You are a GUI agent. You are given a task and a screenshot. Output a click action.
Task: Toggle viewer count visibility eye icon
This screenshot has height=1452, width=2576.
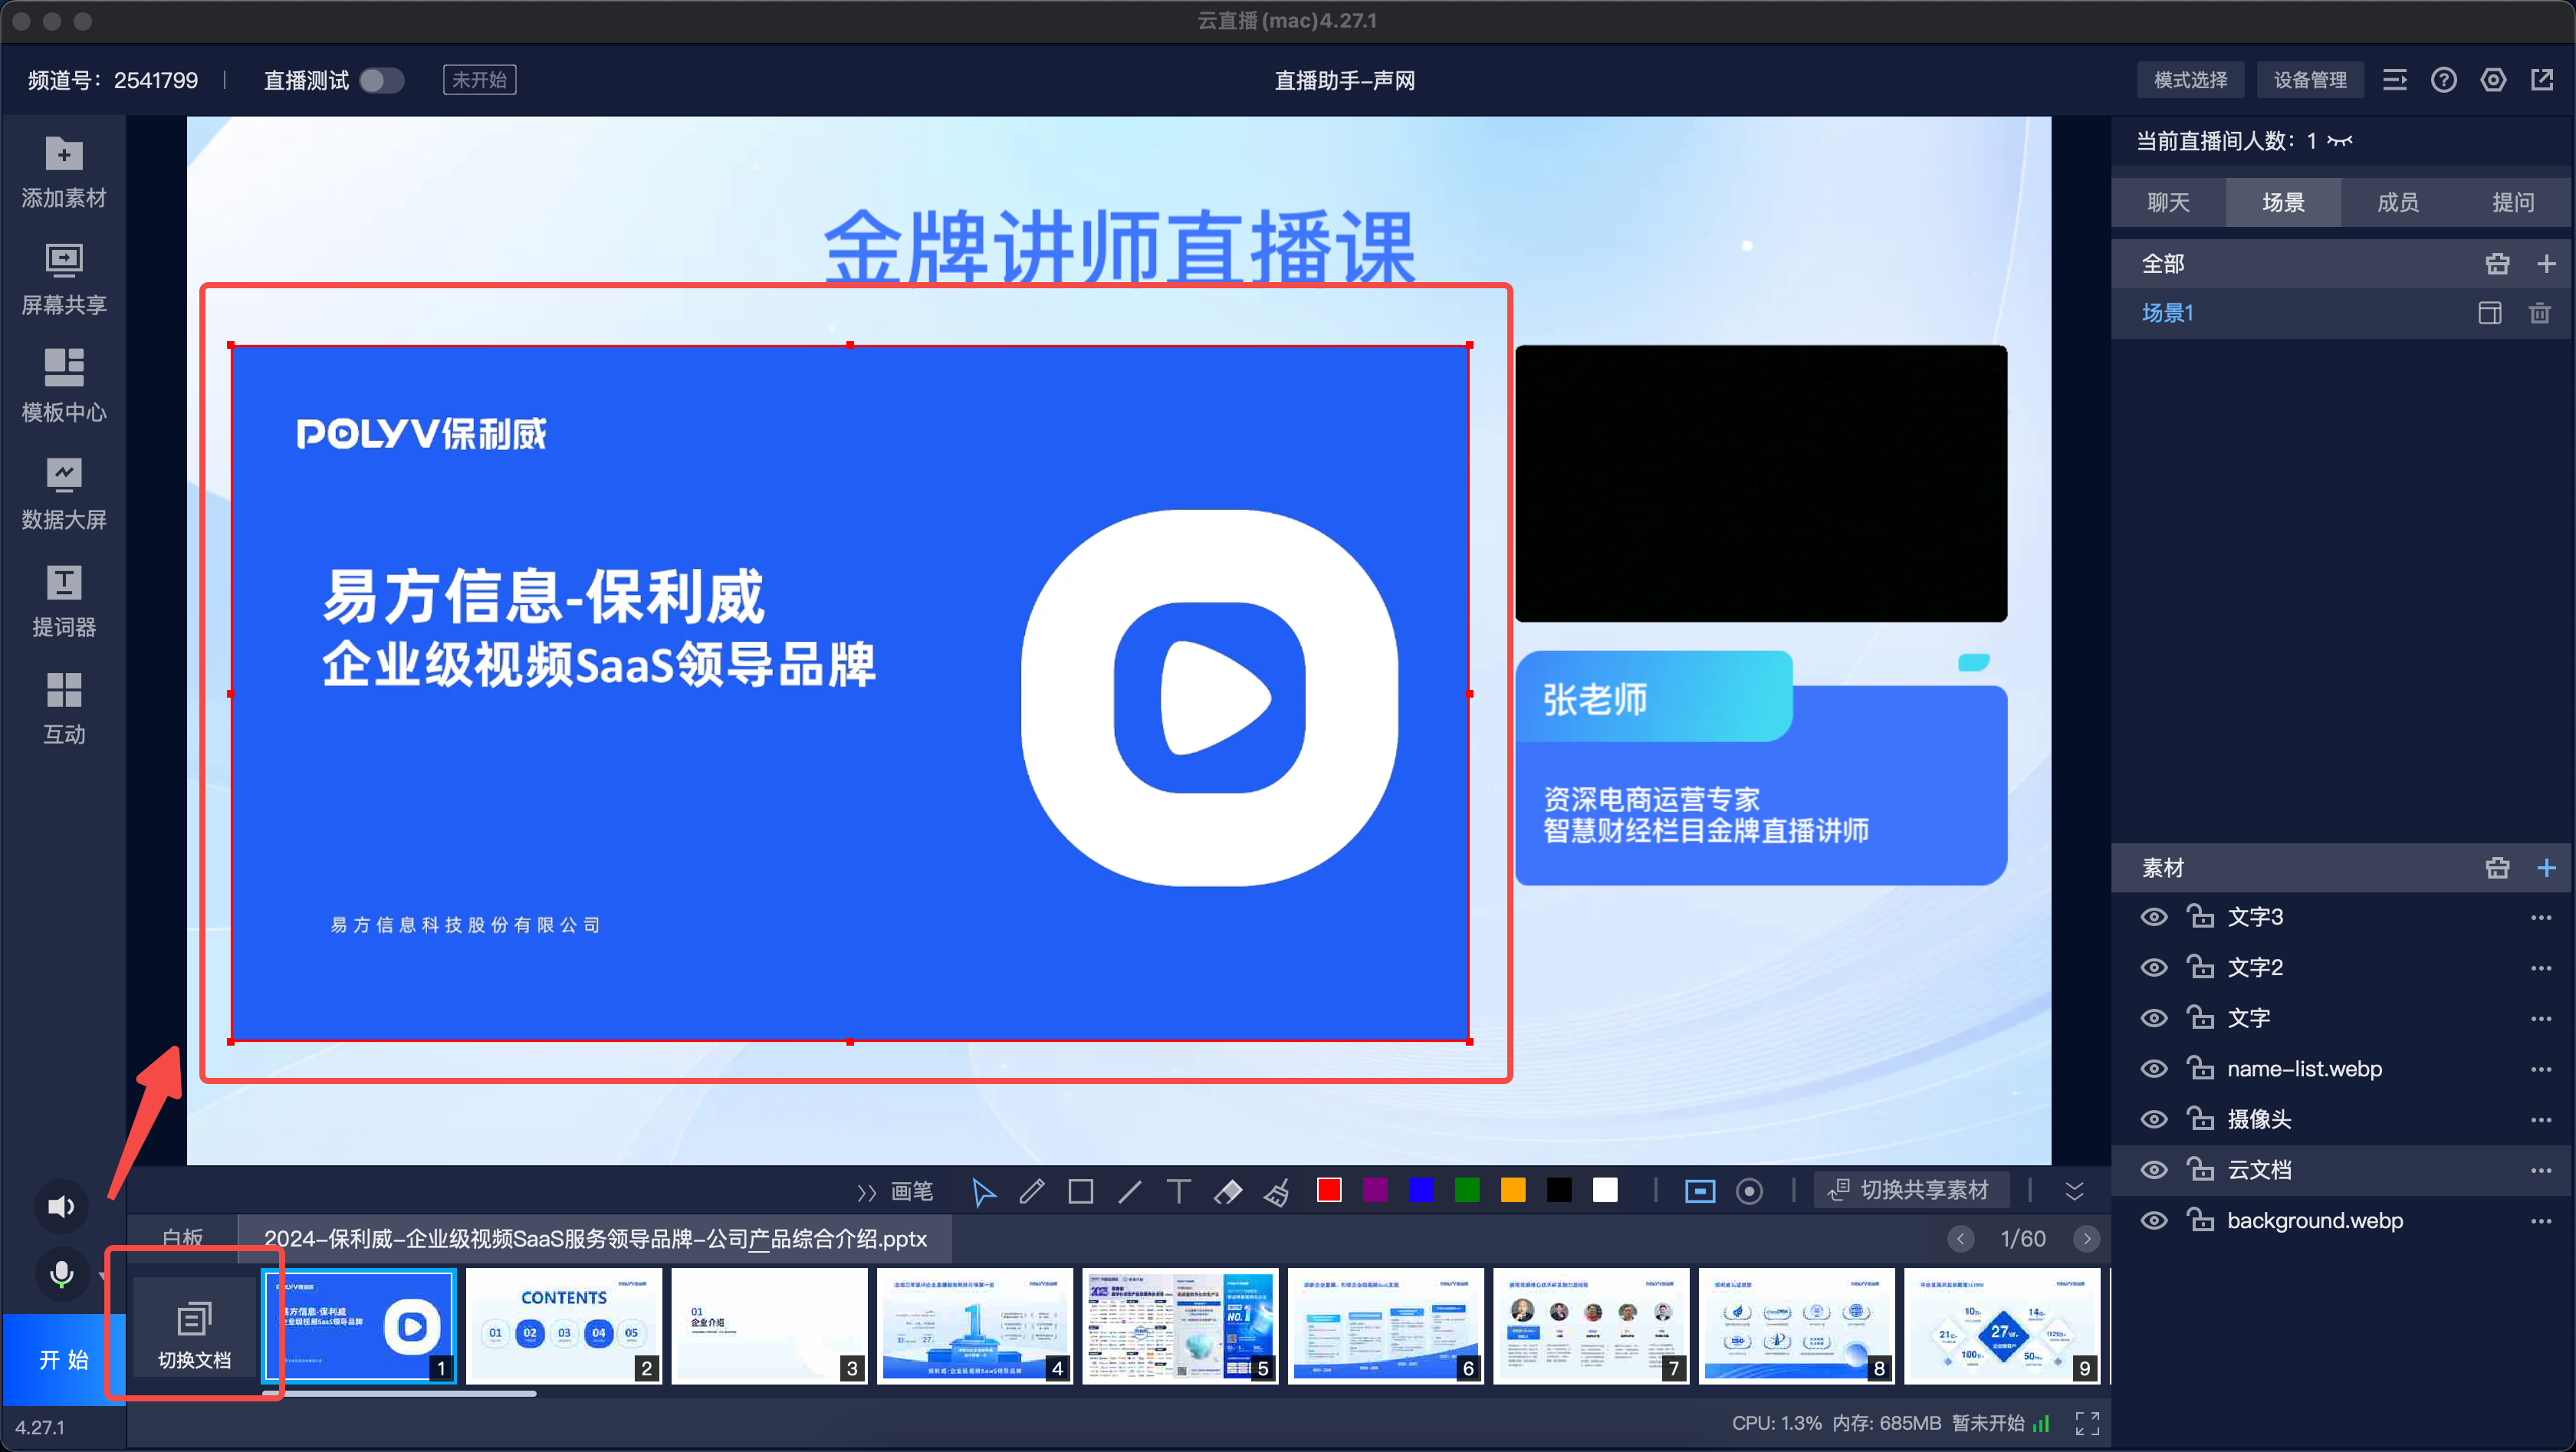(x=2340, y=141)
